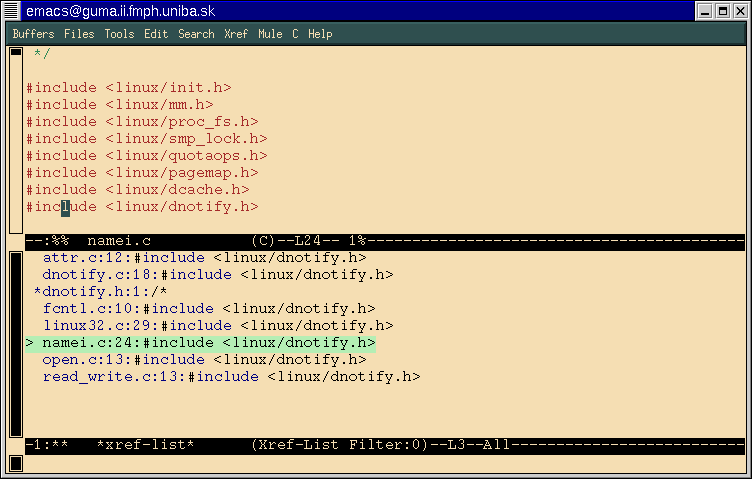The height and width of the screenshot is (479, 752).
Task: Minimize the emacs window
Action: 705,11
